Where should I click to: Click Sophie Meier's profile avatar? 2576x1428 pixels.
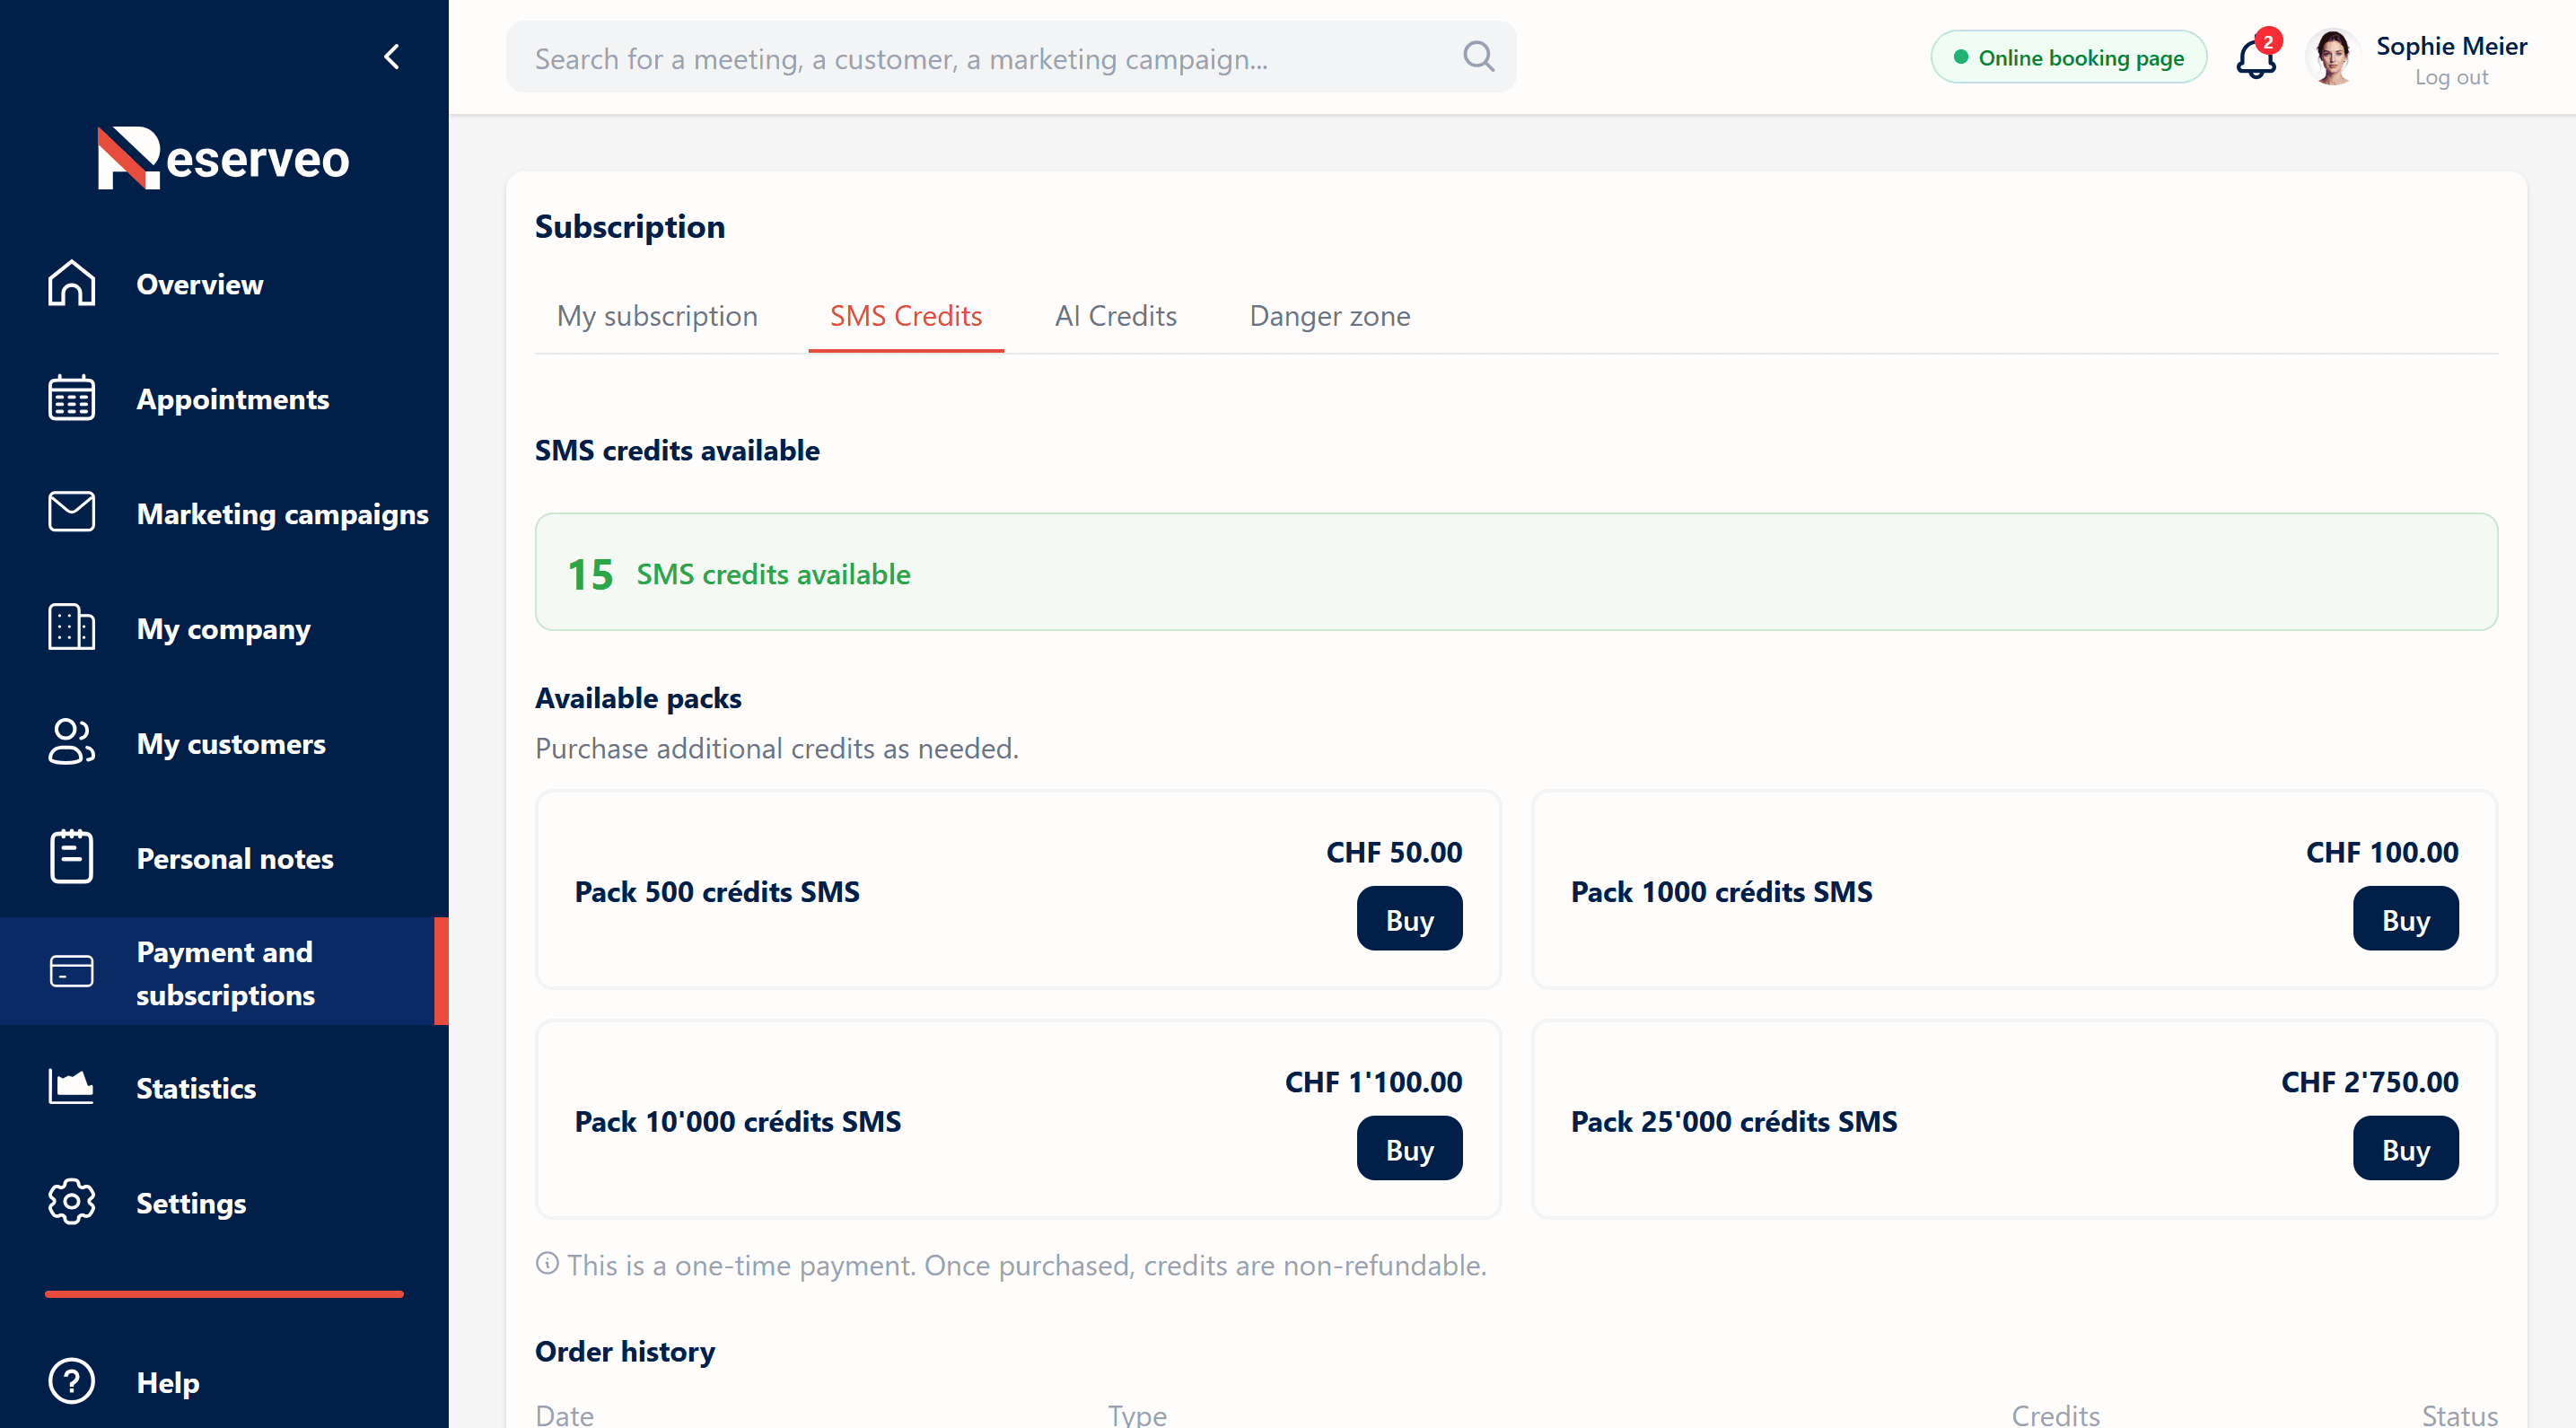(x=2332, y=58)
